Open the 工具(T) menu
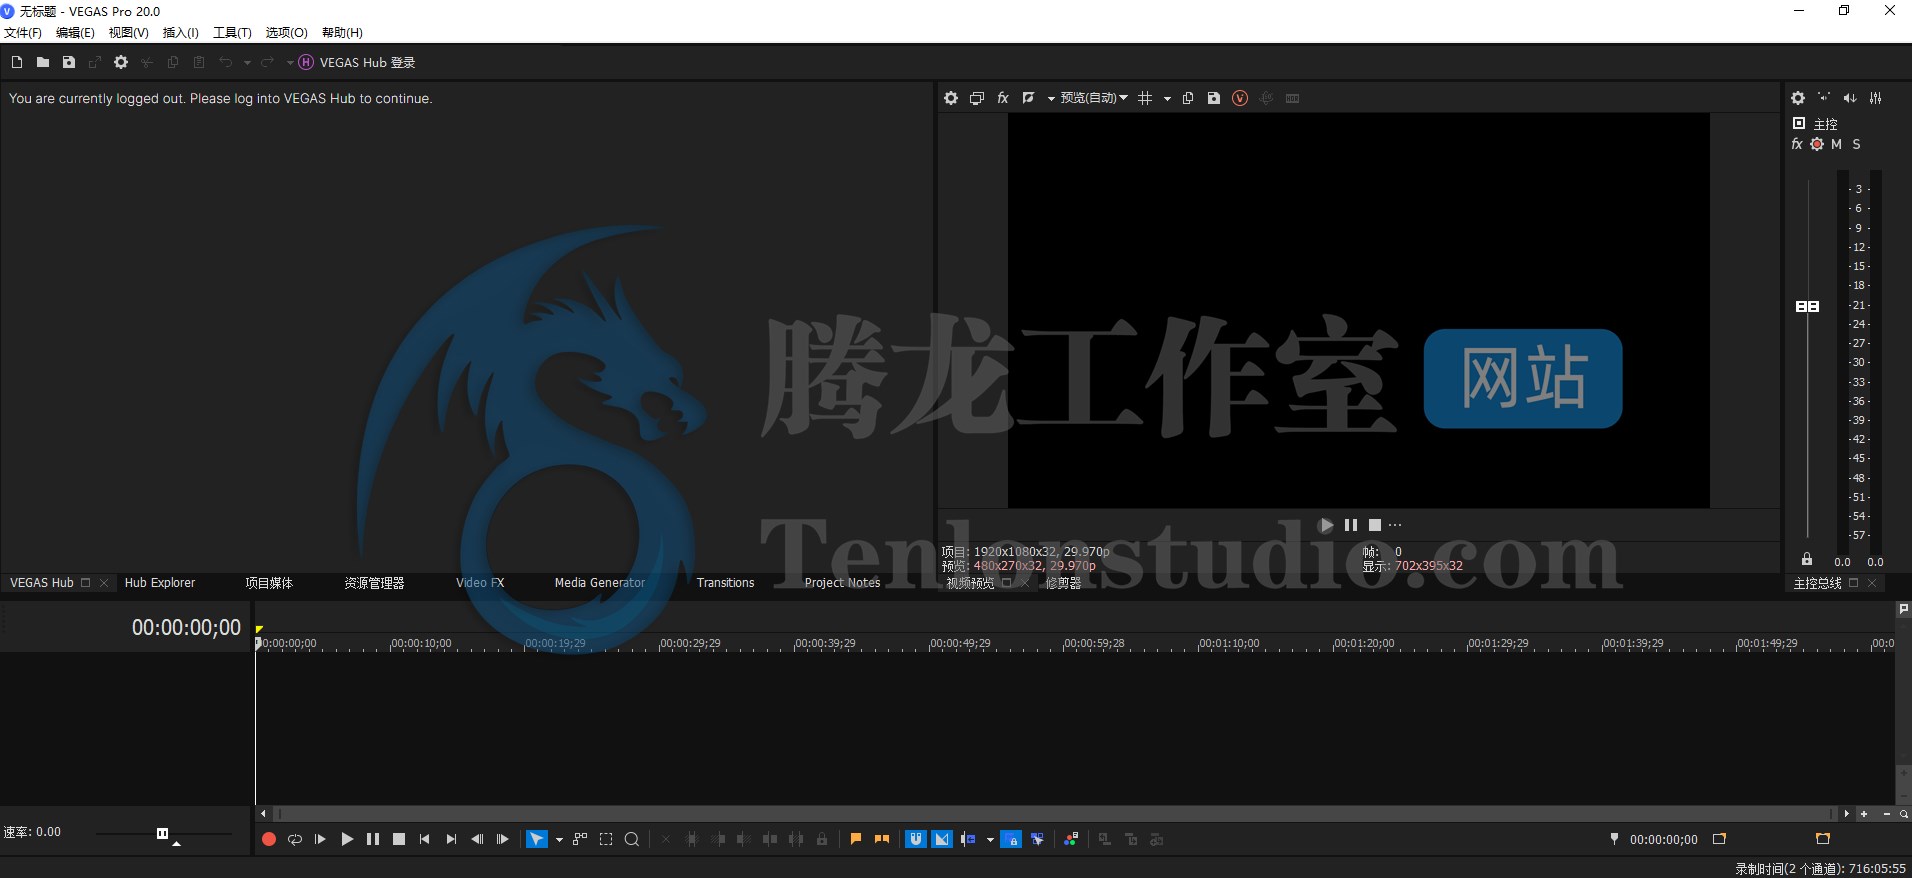This screenshot has width=1912, height=878. [232, 33]
